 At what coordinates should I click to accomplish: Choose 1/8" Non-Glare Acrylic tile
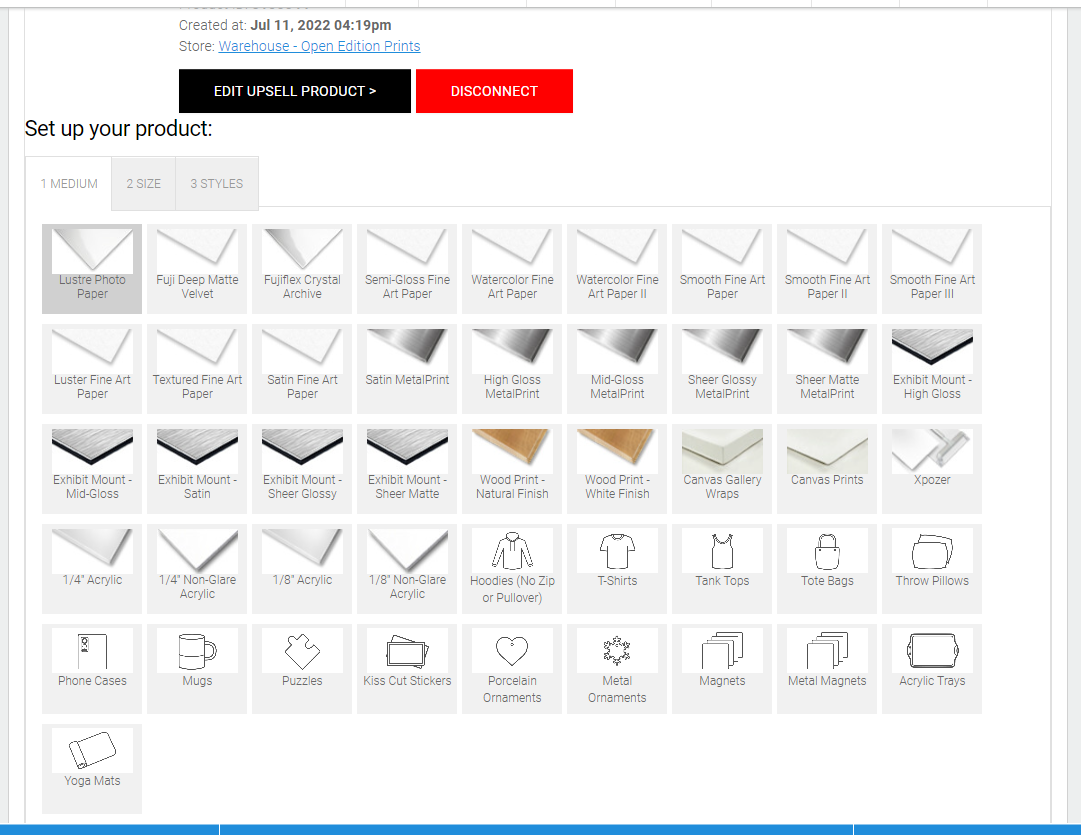[407, 569]
